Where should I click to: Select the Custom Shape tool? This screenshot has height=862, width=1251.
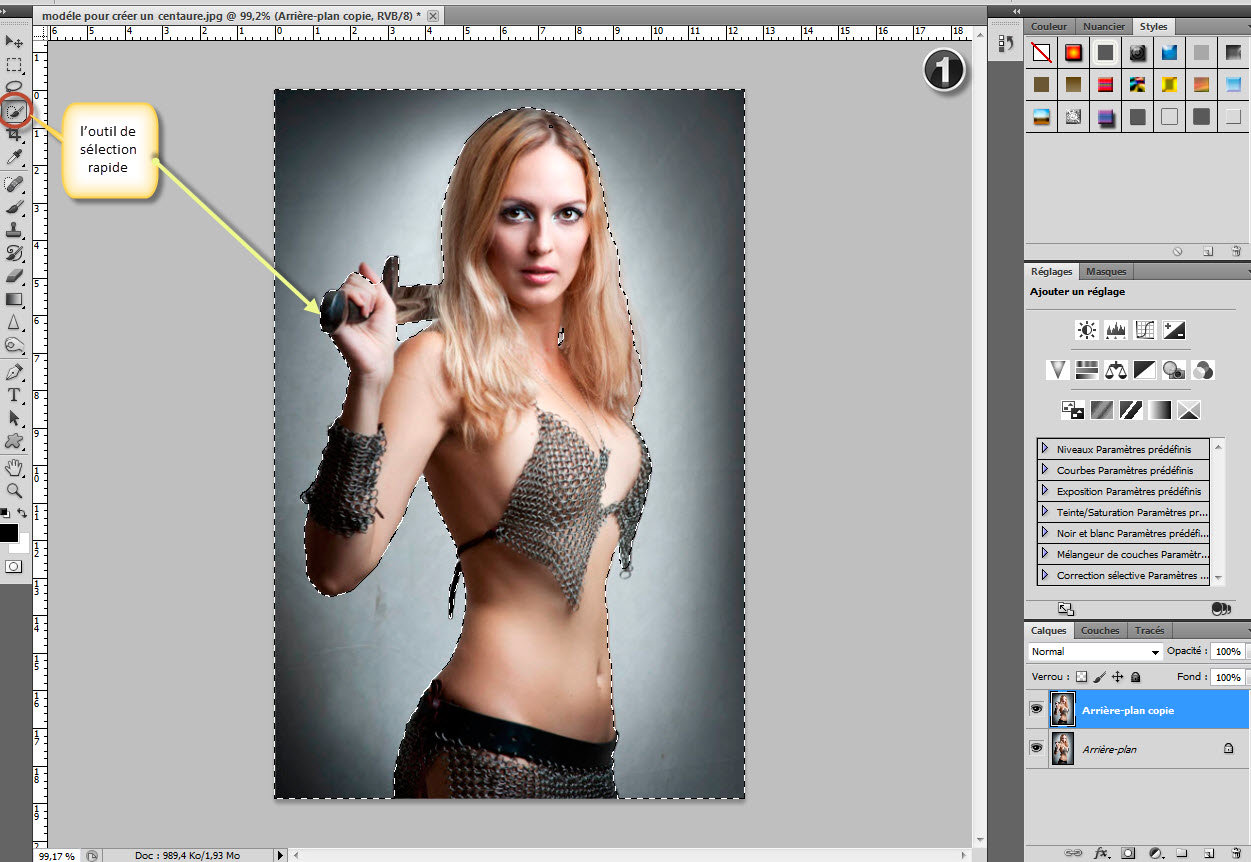click(x=14, y=440)
